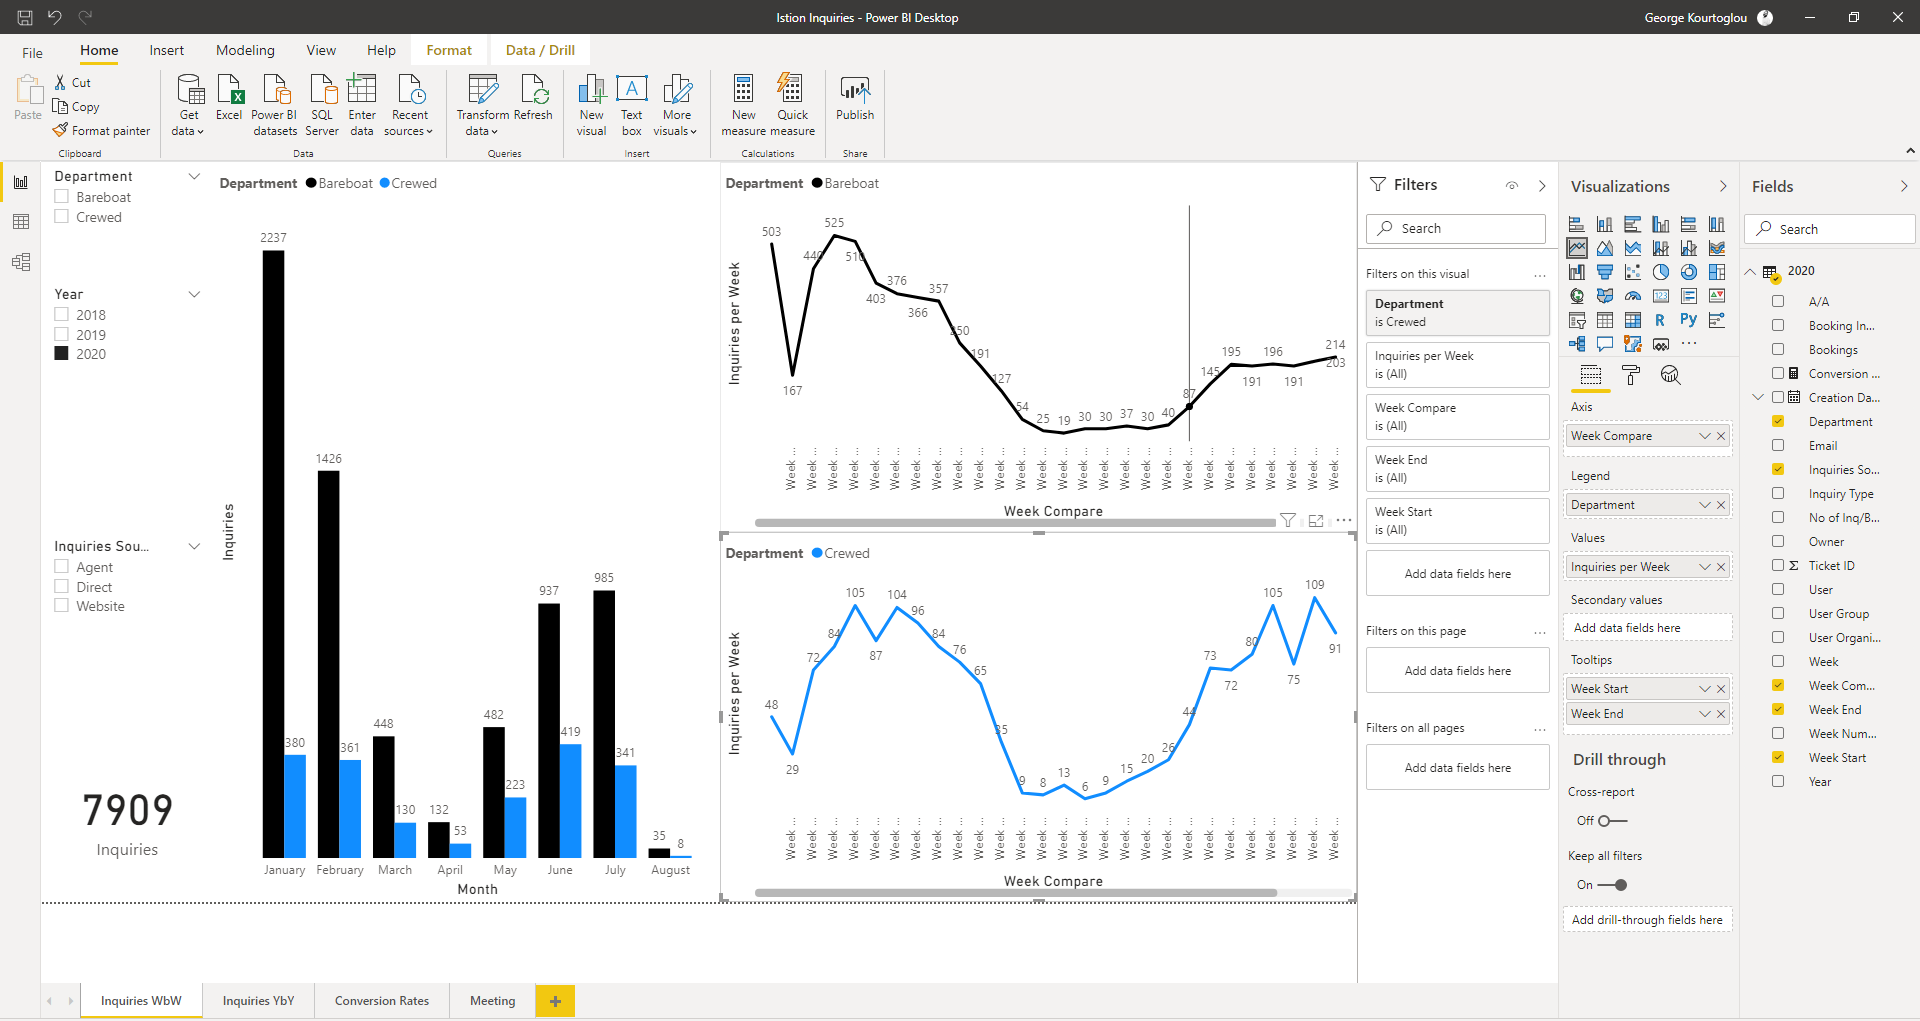Open the Week Compare axis field dropdown
1920x1021 pixels.
(1705, 436)
